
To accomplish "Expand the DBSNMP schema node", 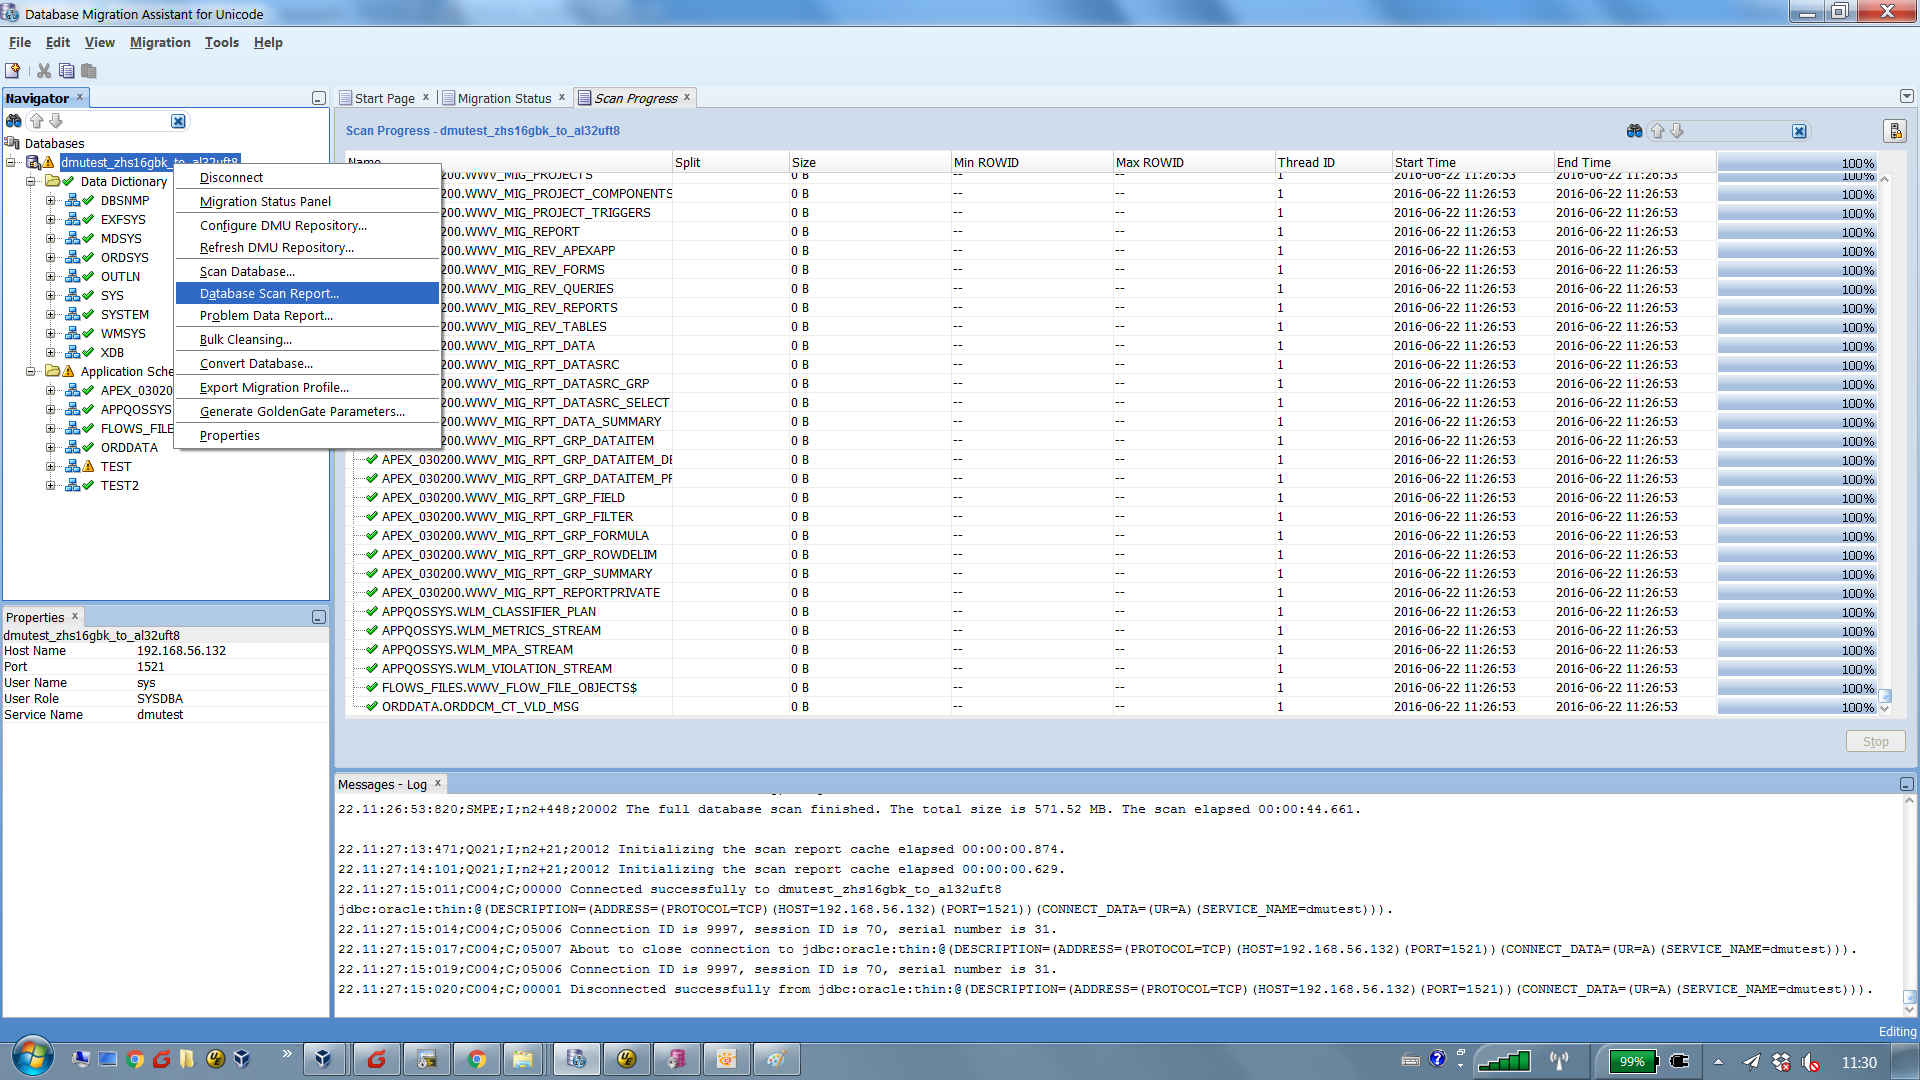I will 50,201.
